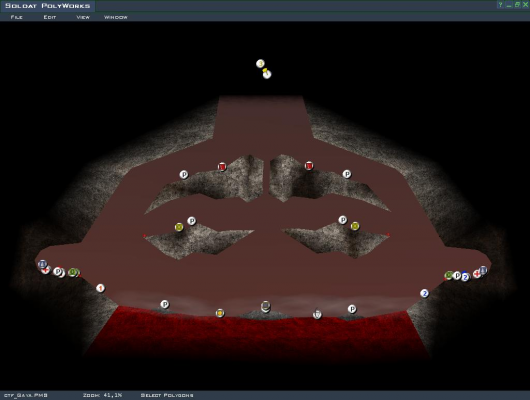The image size is (530, 400).
Task: Select the yellow S marker at the top
Action: tap(260, 64)
